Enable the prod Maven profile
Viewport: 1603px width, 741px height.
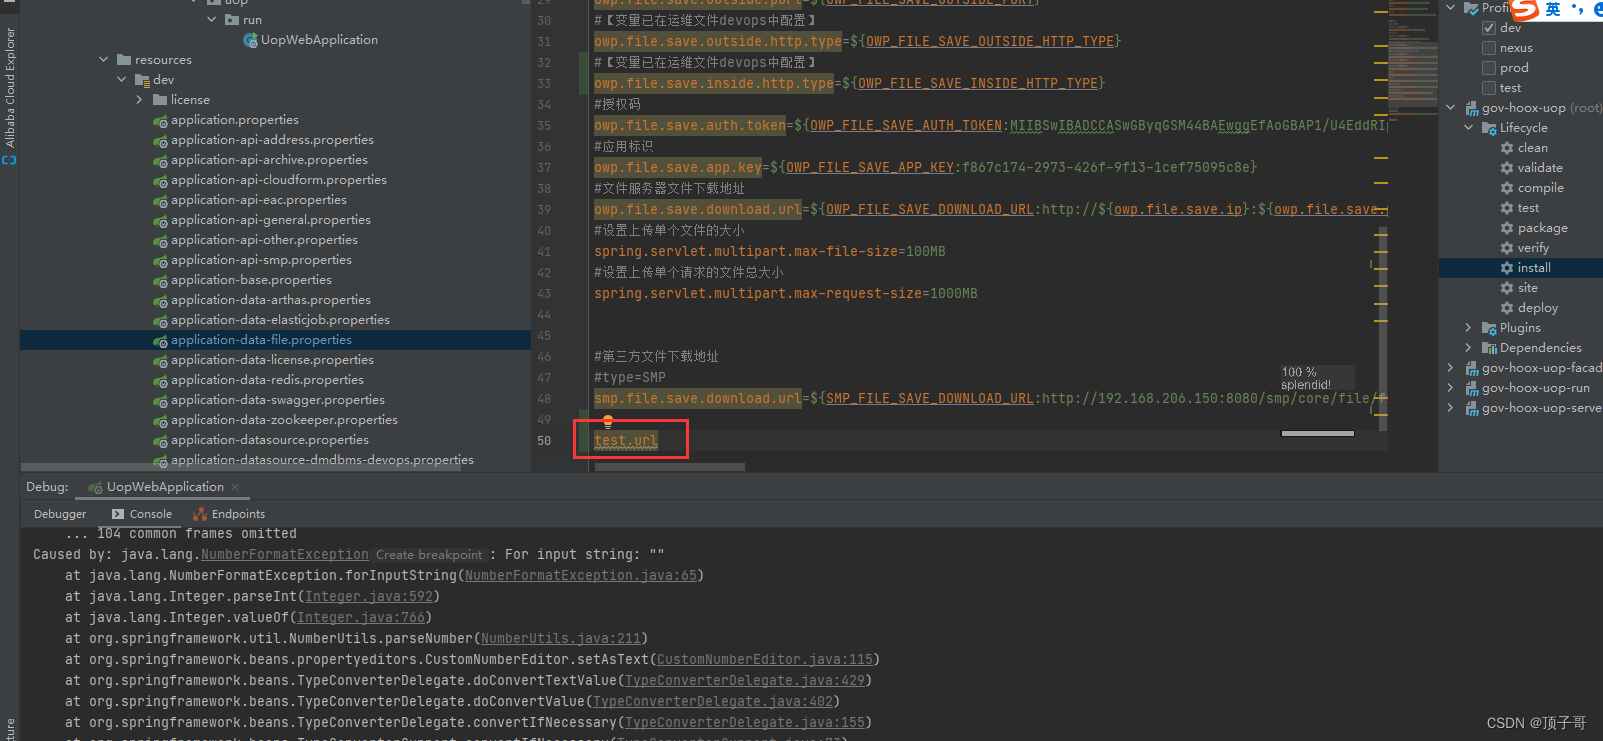click(1489, 68)
